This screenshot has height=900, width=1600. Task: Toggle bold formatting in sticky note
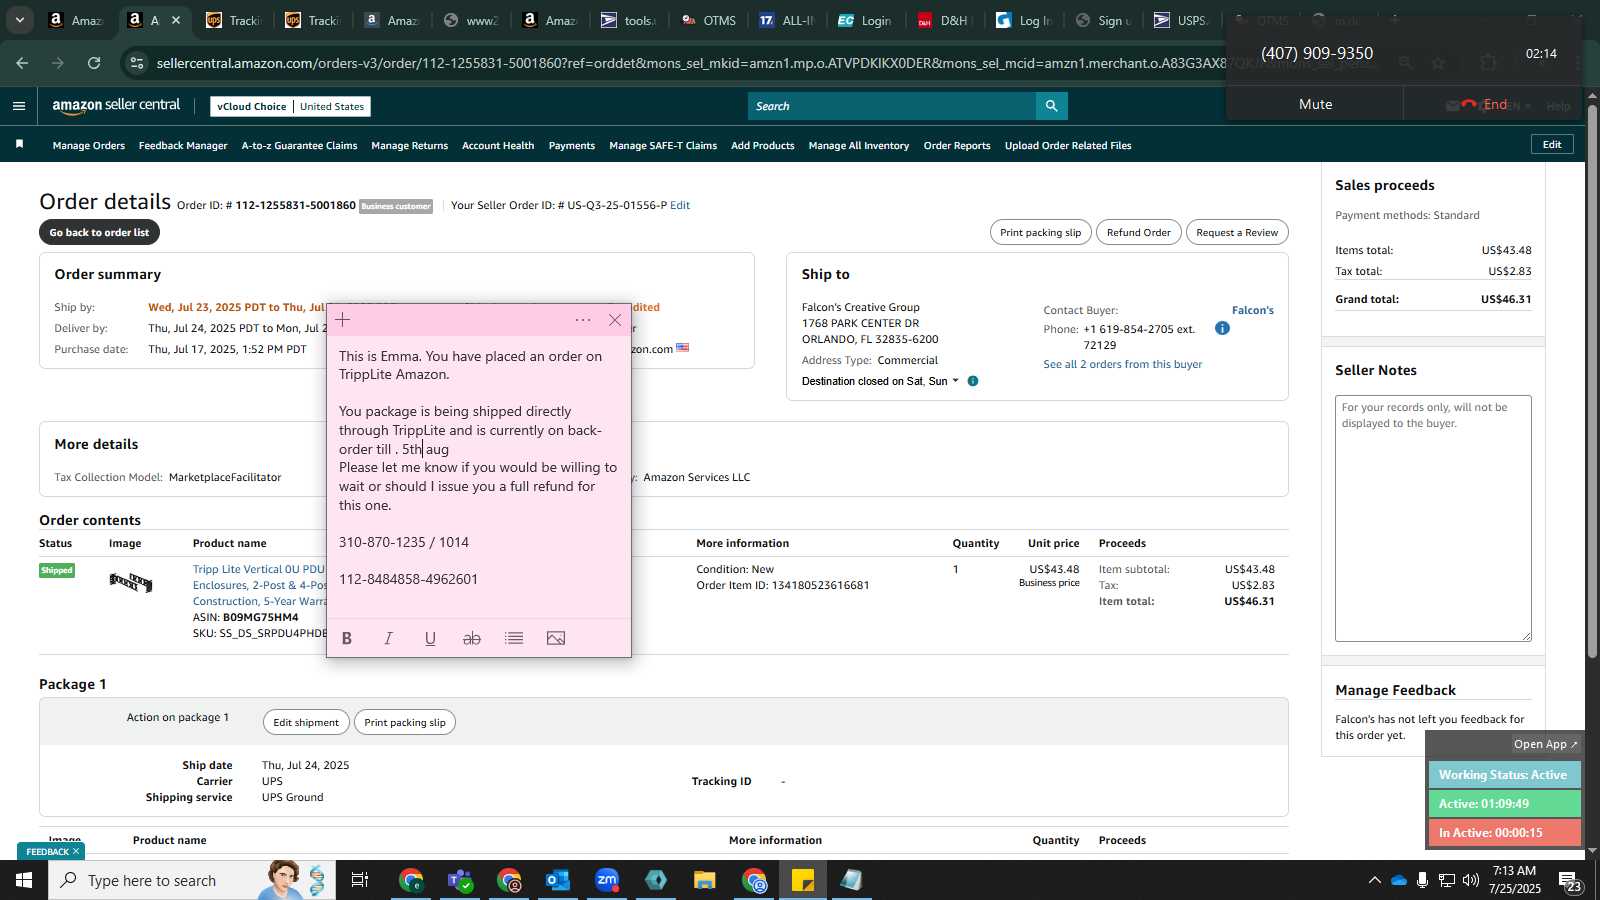click(347, 638)
